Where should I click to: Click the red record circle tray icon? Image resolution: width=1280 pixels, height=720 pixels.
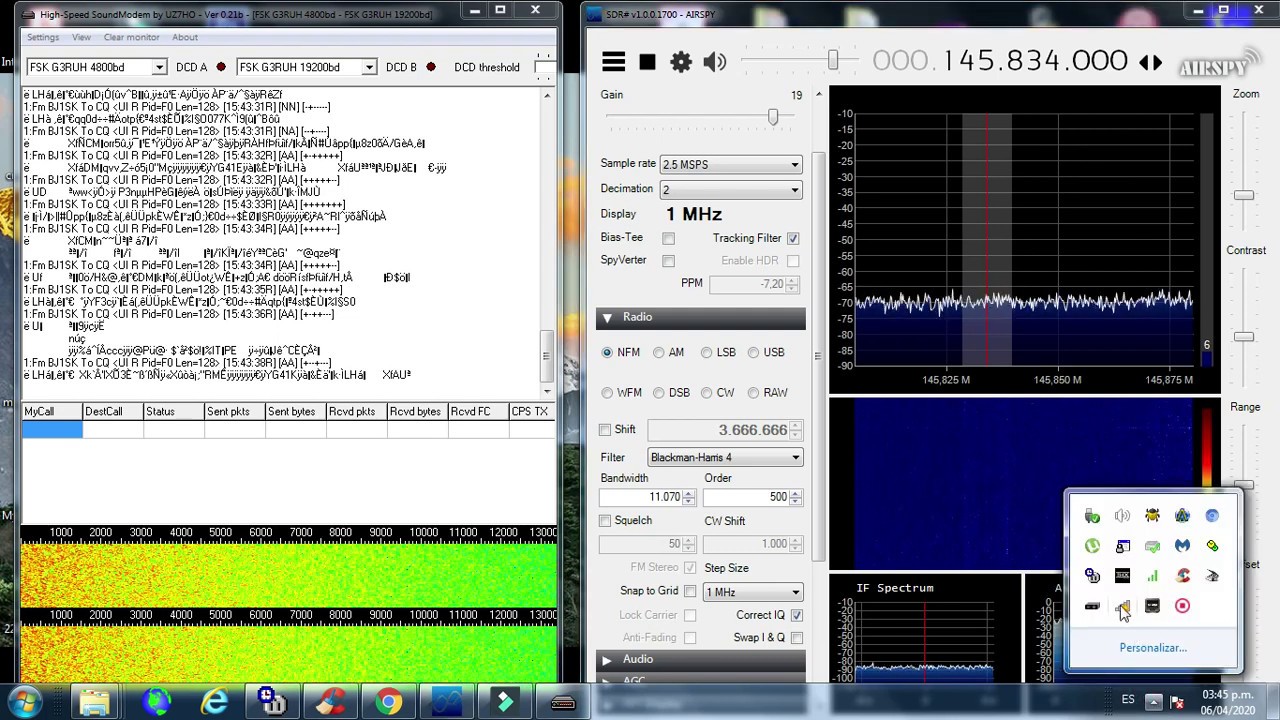1182,606
